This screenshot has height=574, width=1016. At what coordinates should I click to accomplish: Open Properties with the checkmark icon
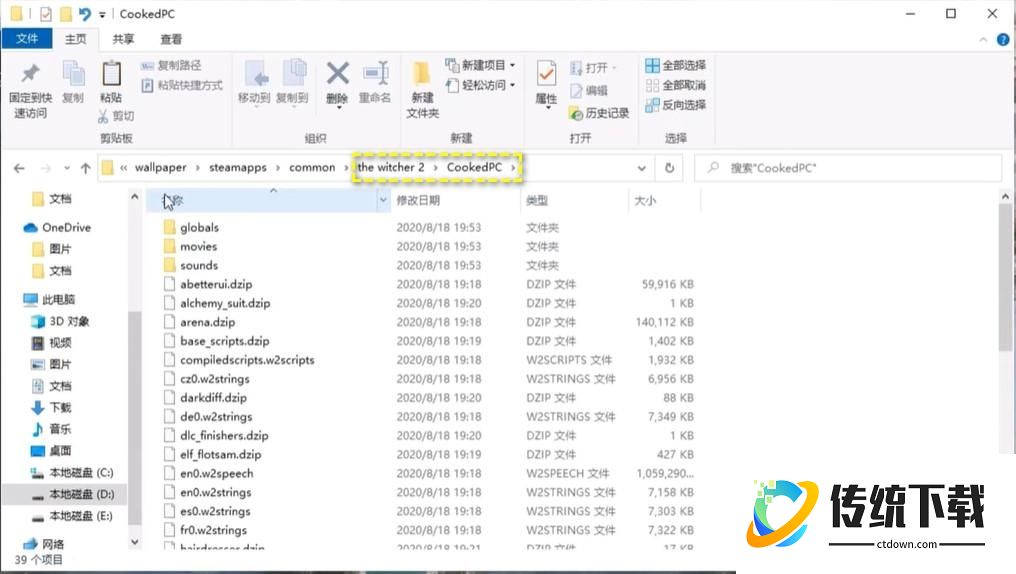click(x=546, y=75)
